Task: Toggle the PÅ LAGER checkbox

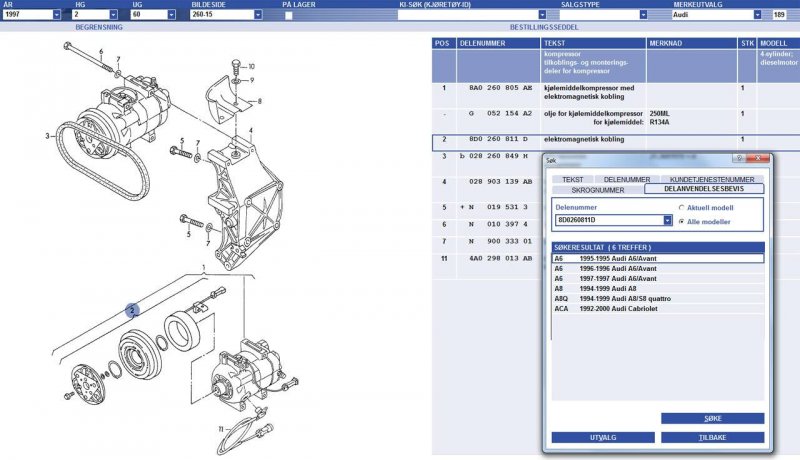Action: point(289,16)
